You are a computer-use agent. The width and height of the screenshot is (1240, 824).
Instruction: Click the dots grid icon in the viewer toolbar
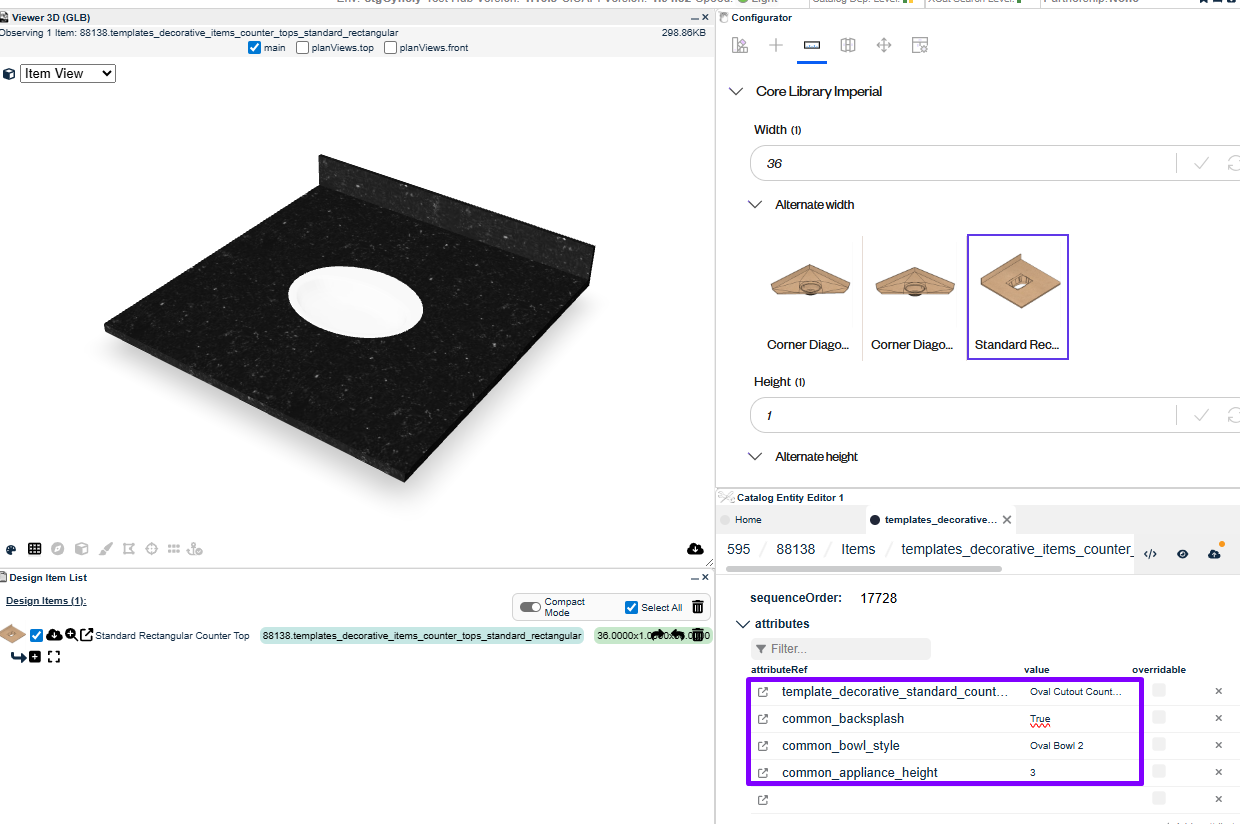tap(174, 549)
